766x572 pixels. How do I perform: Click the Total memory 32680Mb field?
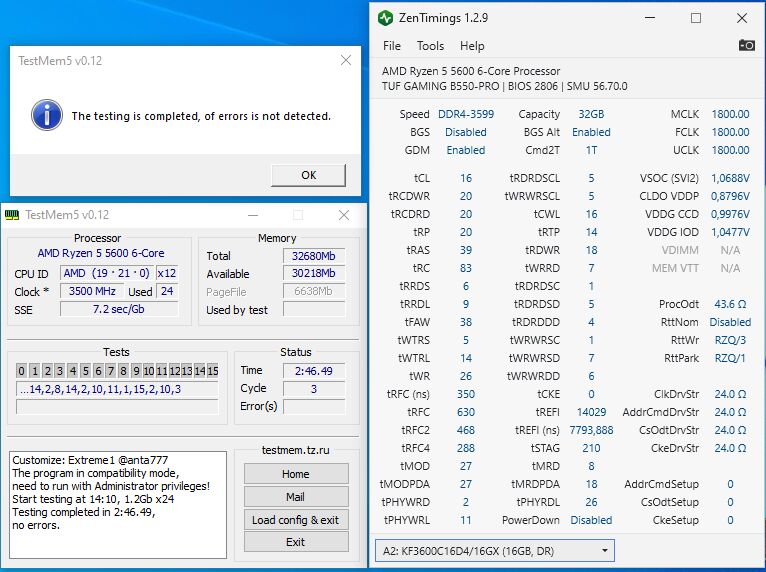tap(314, 256)
